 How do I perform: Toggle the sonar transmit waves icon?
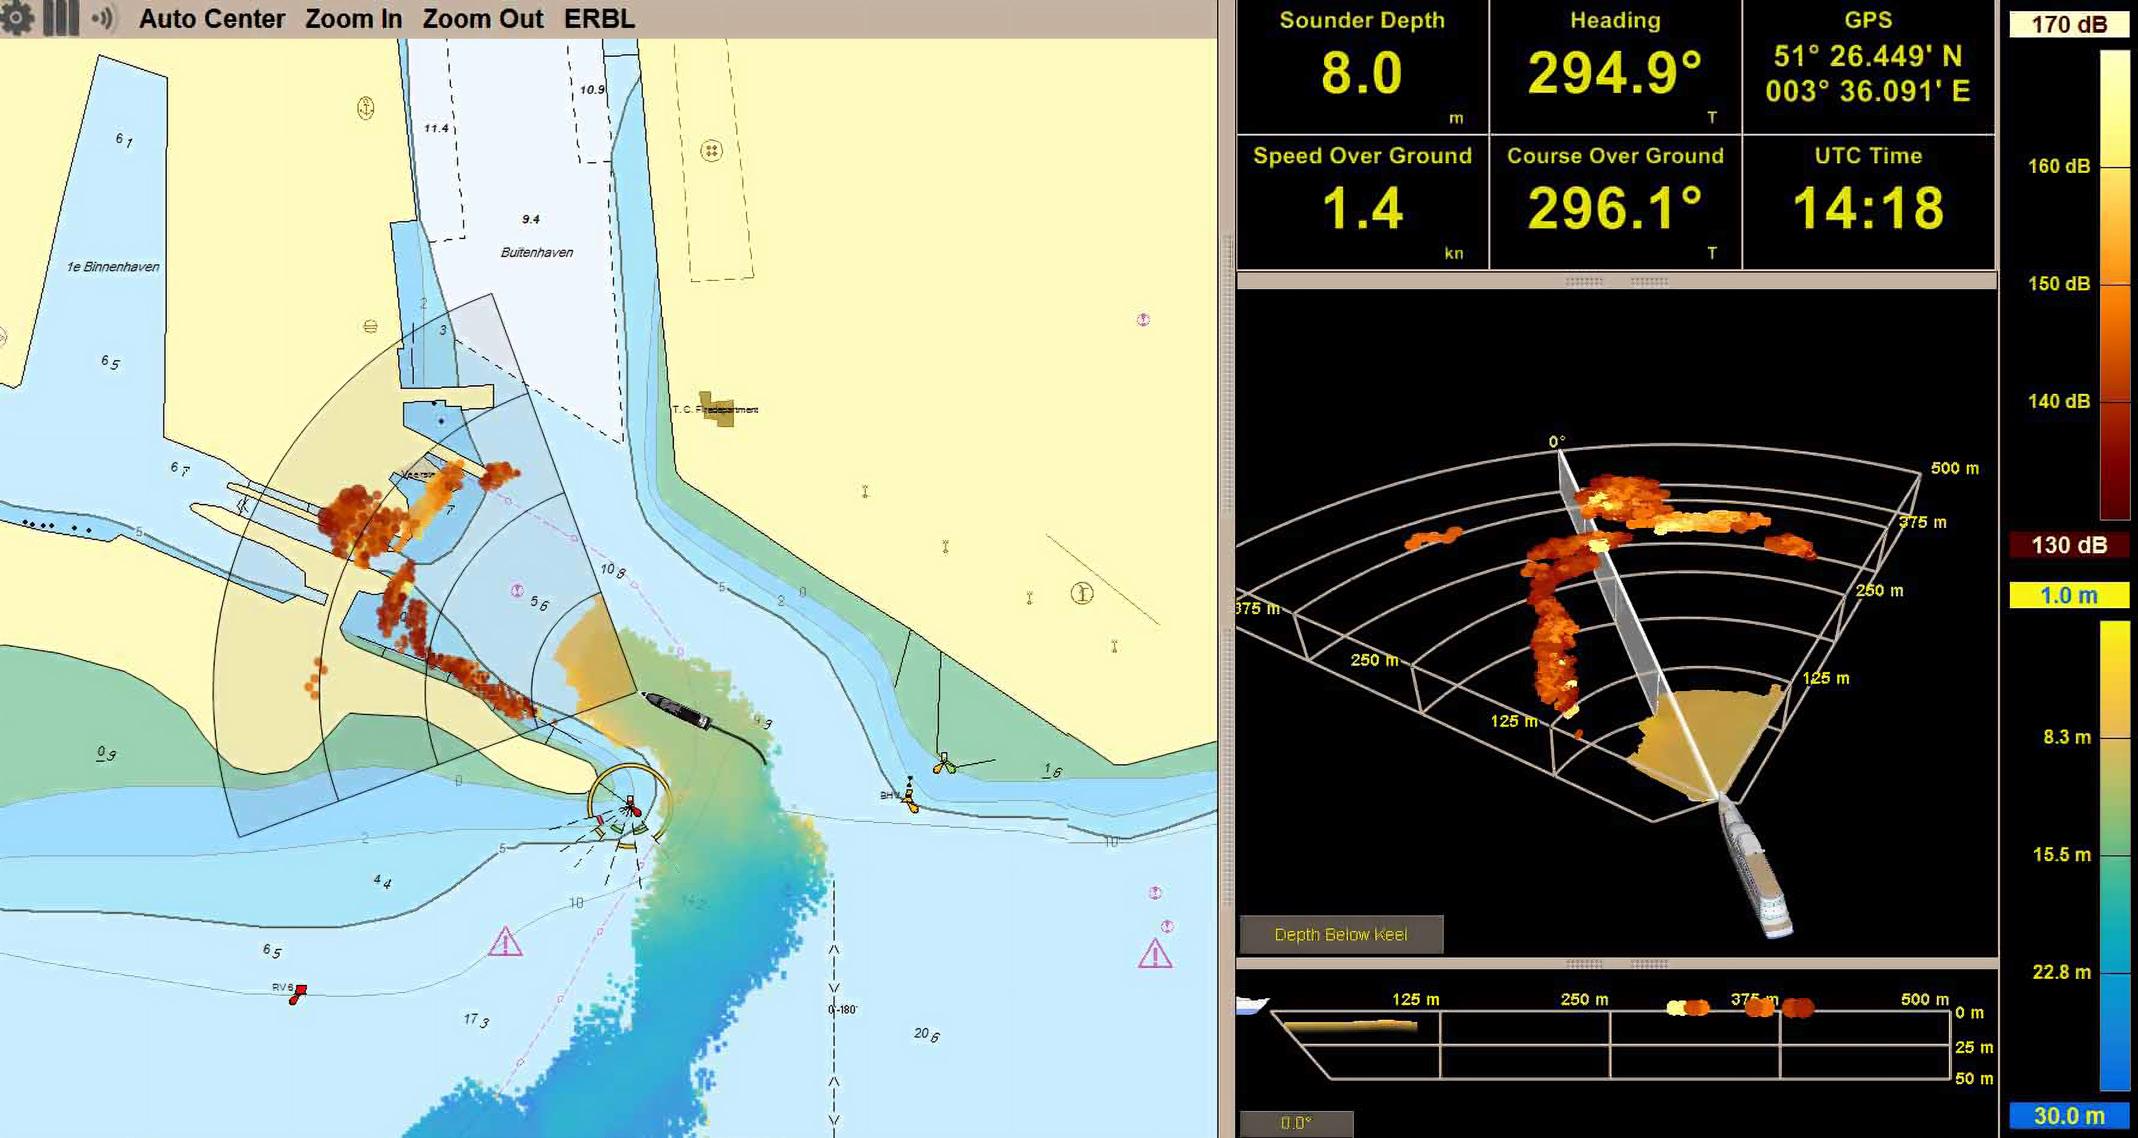(103, 18)
